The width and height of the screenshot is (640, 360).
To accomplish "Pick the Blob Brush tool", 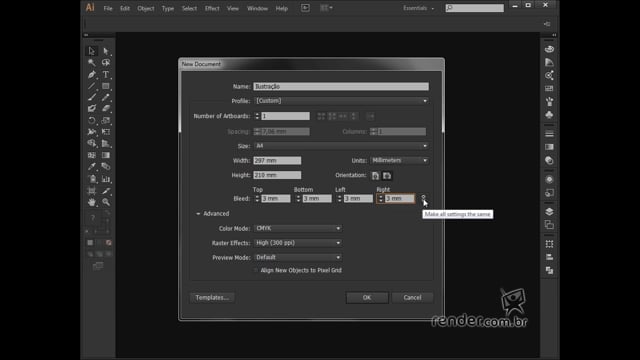I will [91, 109].
